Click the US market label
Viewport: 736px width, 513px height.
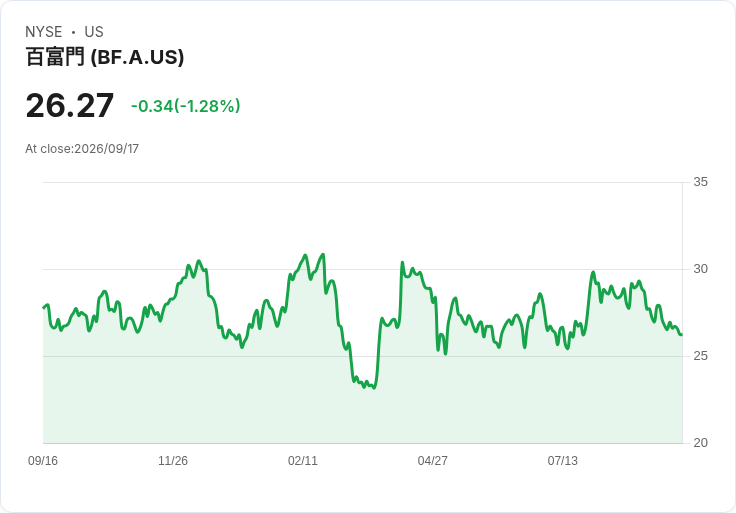click(94, 32)
